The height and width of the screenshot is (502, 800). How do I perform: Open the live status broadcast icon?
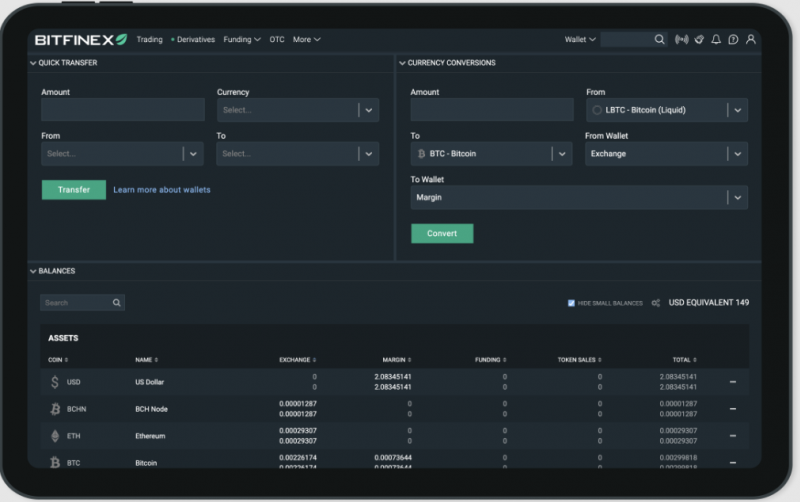coord(682,40)
